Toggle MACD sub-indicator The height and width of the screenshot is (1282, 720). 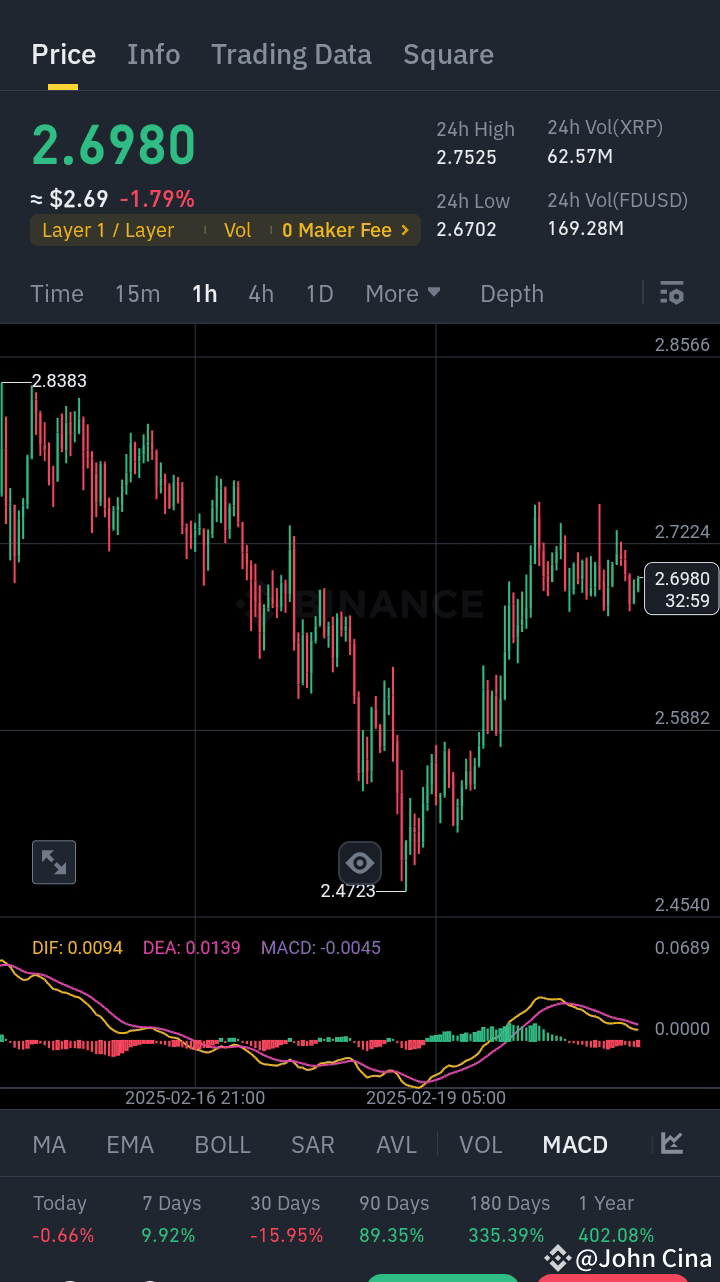tap(575, 1144)
